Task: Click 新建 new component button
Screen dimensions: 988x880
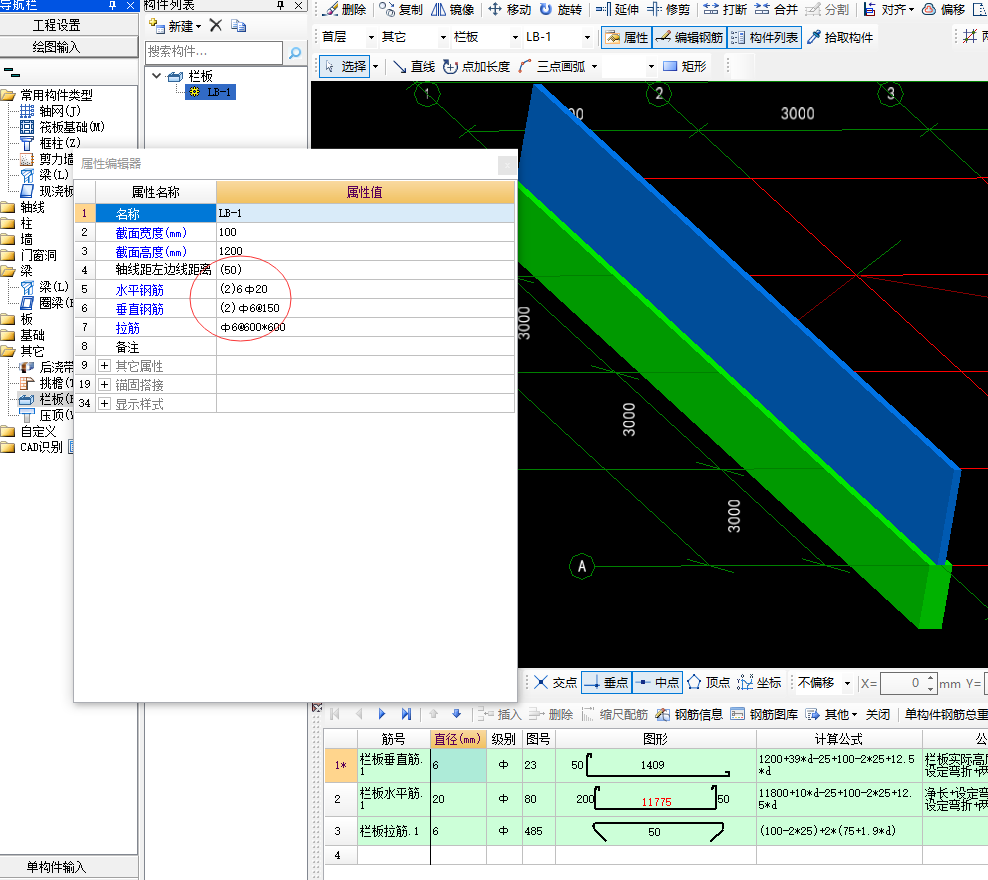Action: click(x=175, y=26)
